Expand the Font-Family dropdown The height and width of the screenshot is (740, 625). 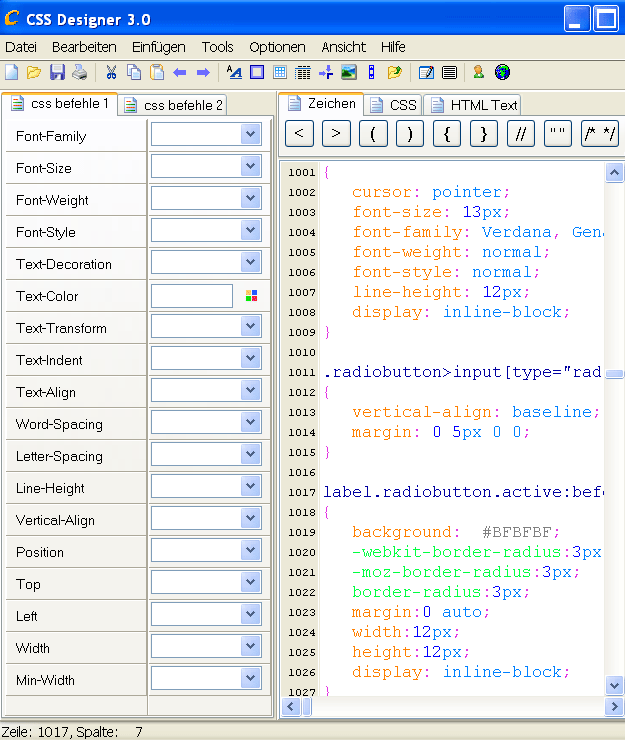pos(251,134)
